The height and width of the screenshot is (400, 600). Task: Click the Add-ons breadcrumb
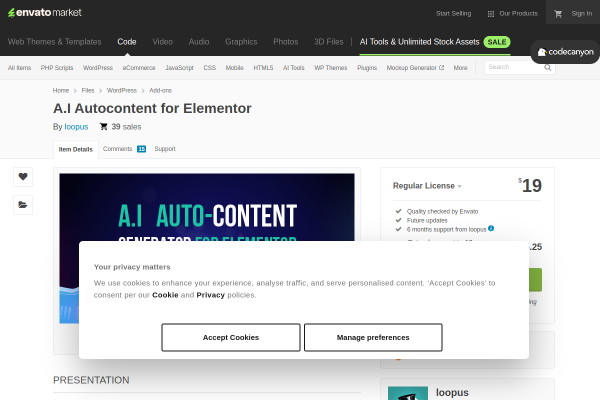tap(160, 91)
